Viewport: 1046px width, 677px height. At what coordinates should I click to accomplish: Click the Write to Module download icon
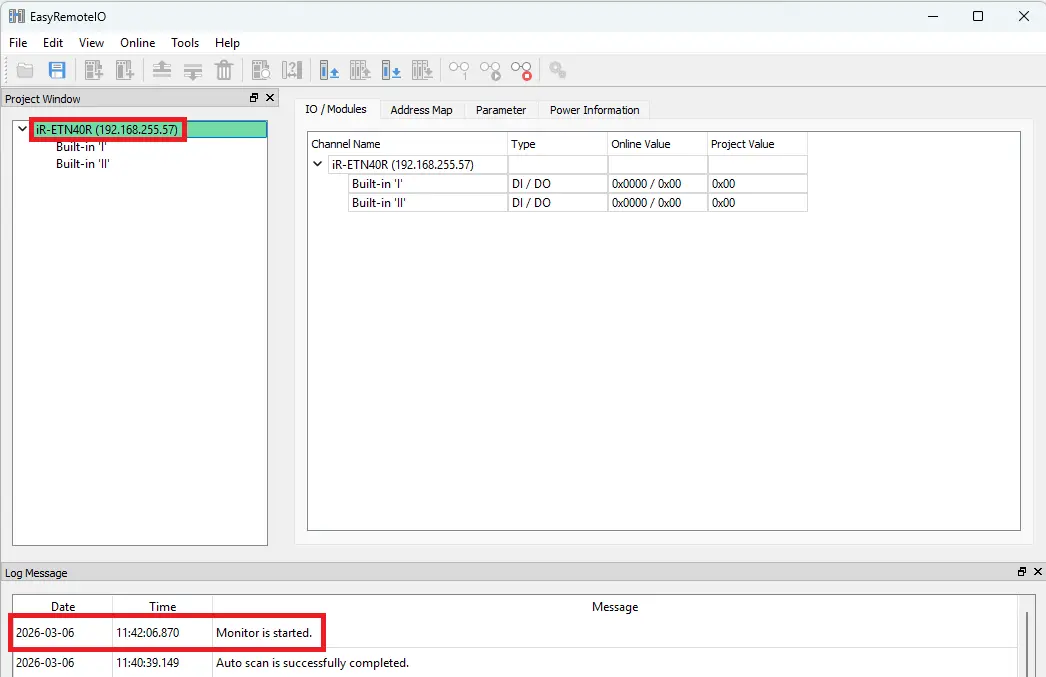[x=391, y=70]
